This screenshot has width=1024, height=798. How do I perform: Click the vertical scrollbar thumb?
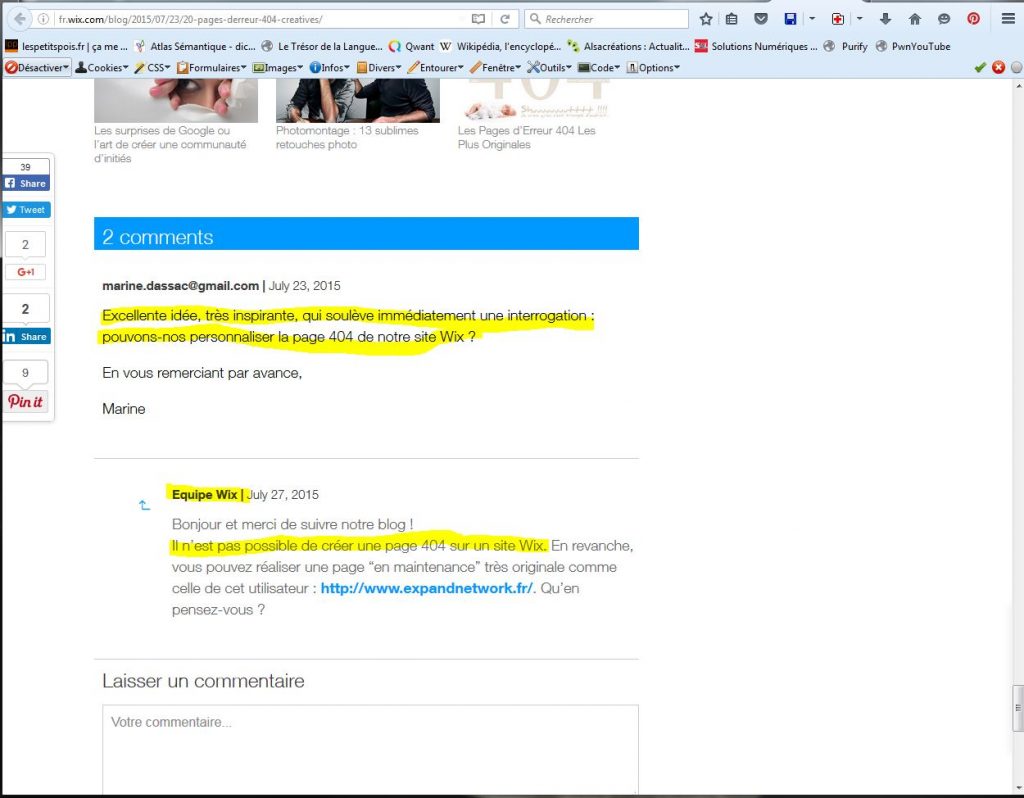point(1017,708)
